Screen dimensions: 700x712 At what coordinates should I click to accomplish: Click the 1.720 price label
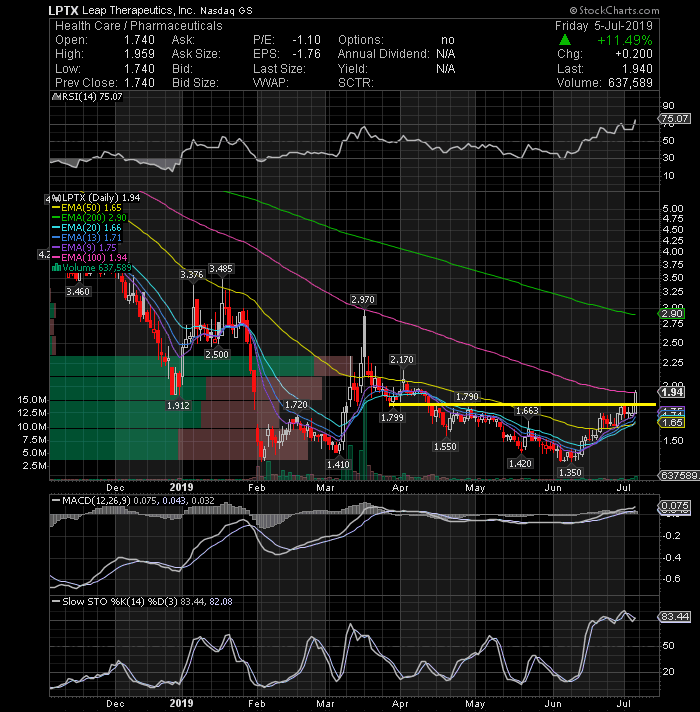pos(296,405)
